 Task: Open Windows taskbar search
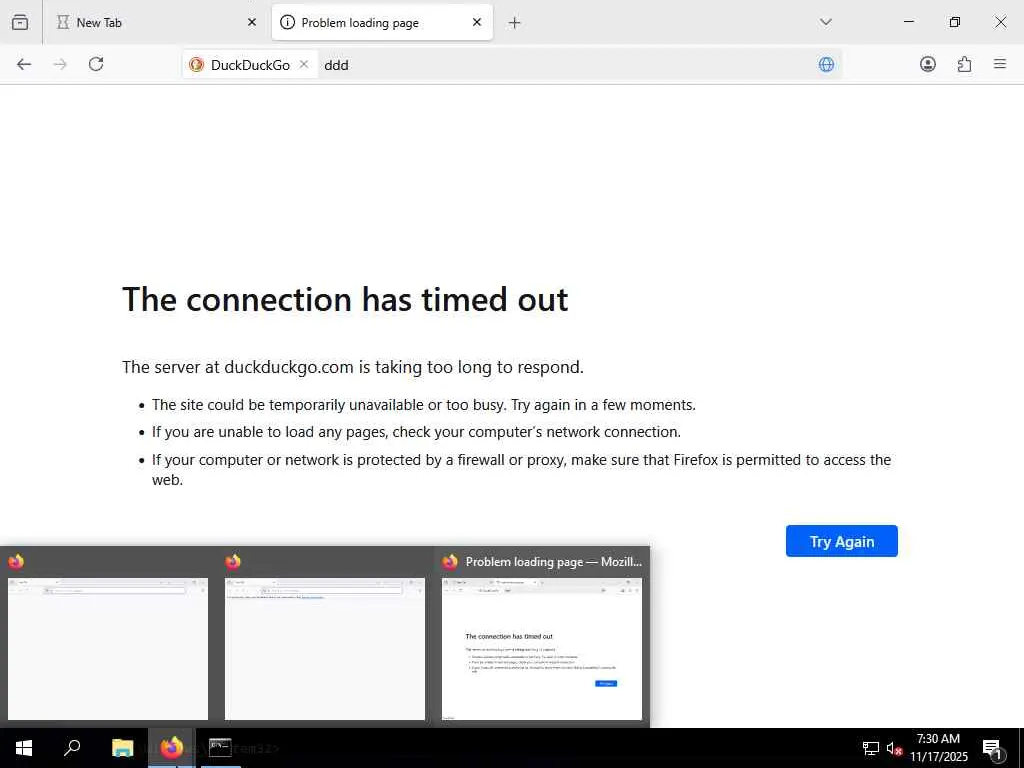(x=72, y=748)
